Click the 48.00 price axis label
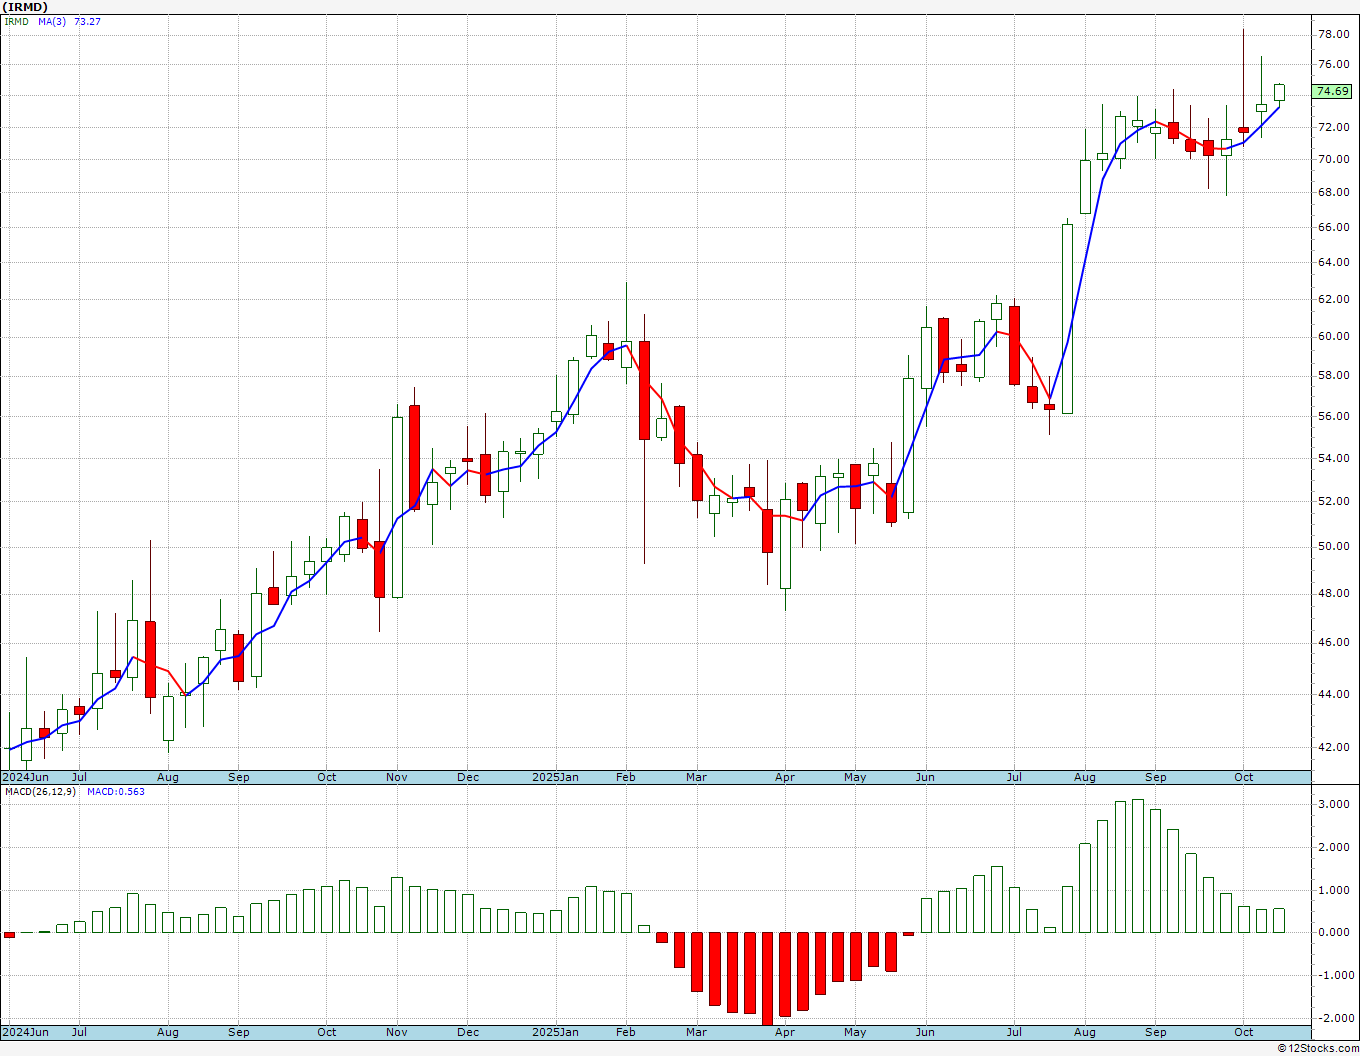The image size is (1360, 1056). (1333, 593)
